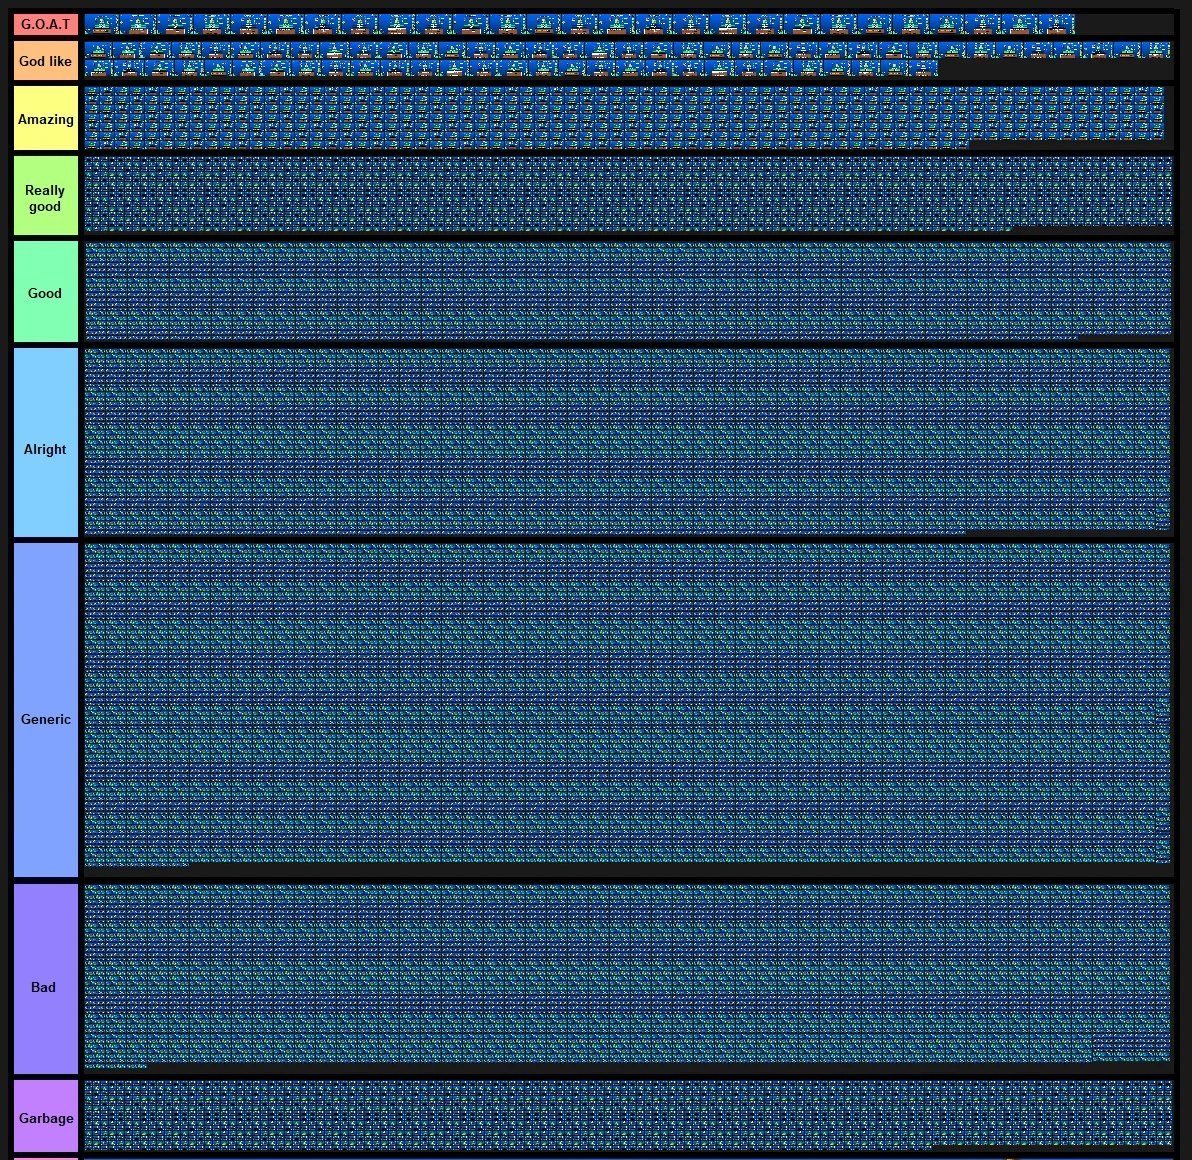1192x1160 pixels.
Task: Click the Garbage tier label
Action: 45,1118
